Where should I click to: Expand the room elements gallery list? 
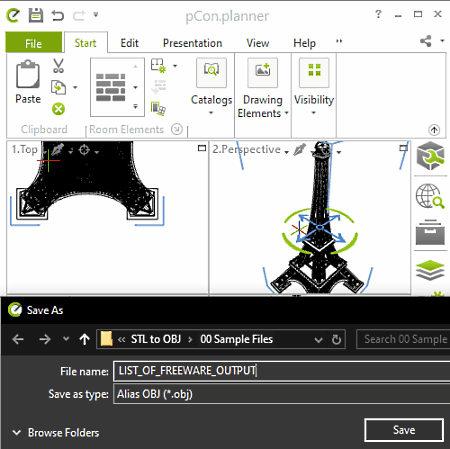coord(135,107)
